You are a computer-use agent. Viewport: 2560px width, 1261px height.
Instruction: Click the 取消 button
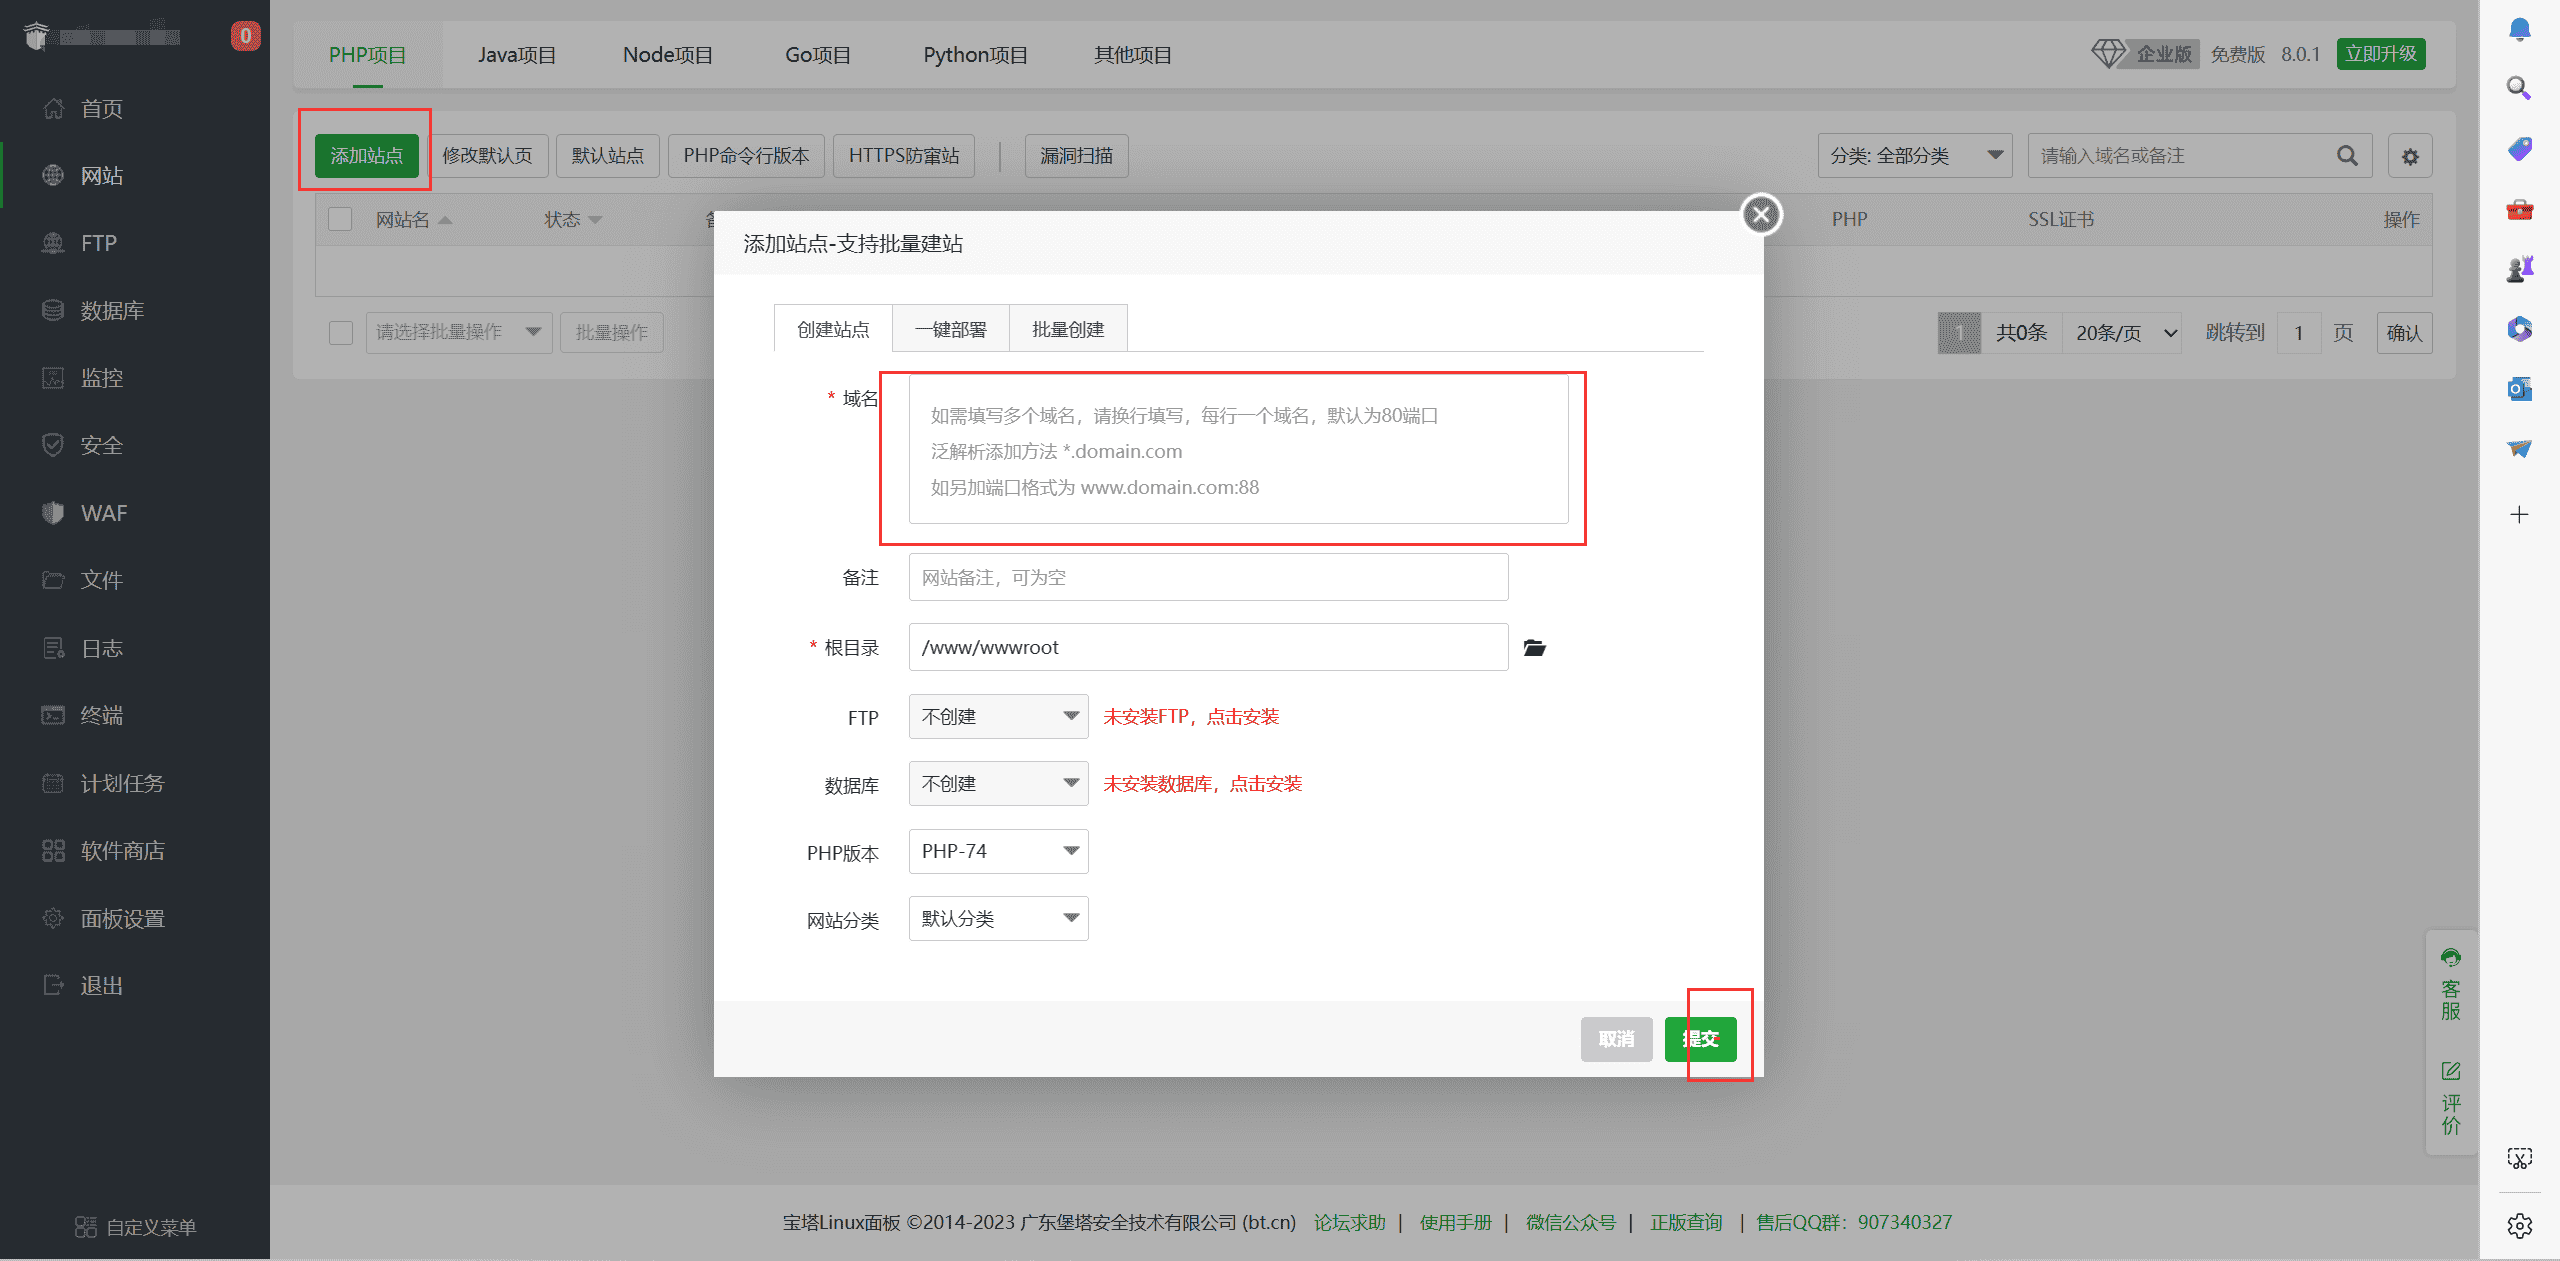point(1616,1039)
